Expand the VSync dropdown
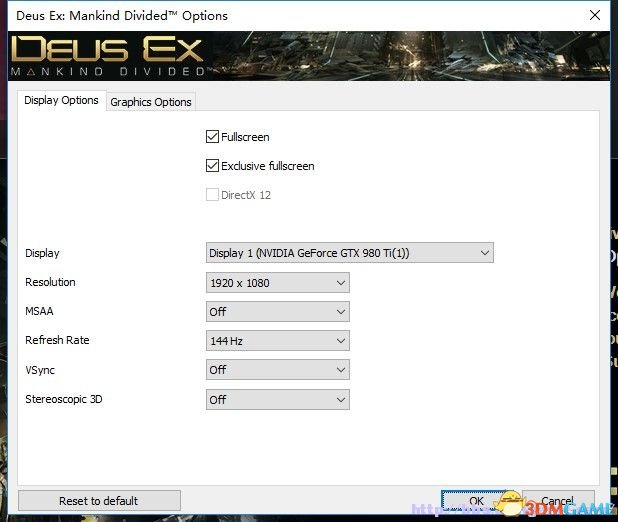The image size is (618, 522). click(x=277, y=370)
